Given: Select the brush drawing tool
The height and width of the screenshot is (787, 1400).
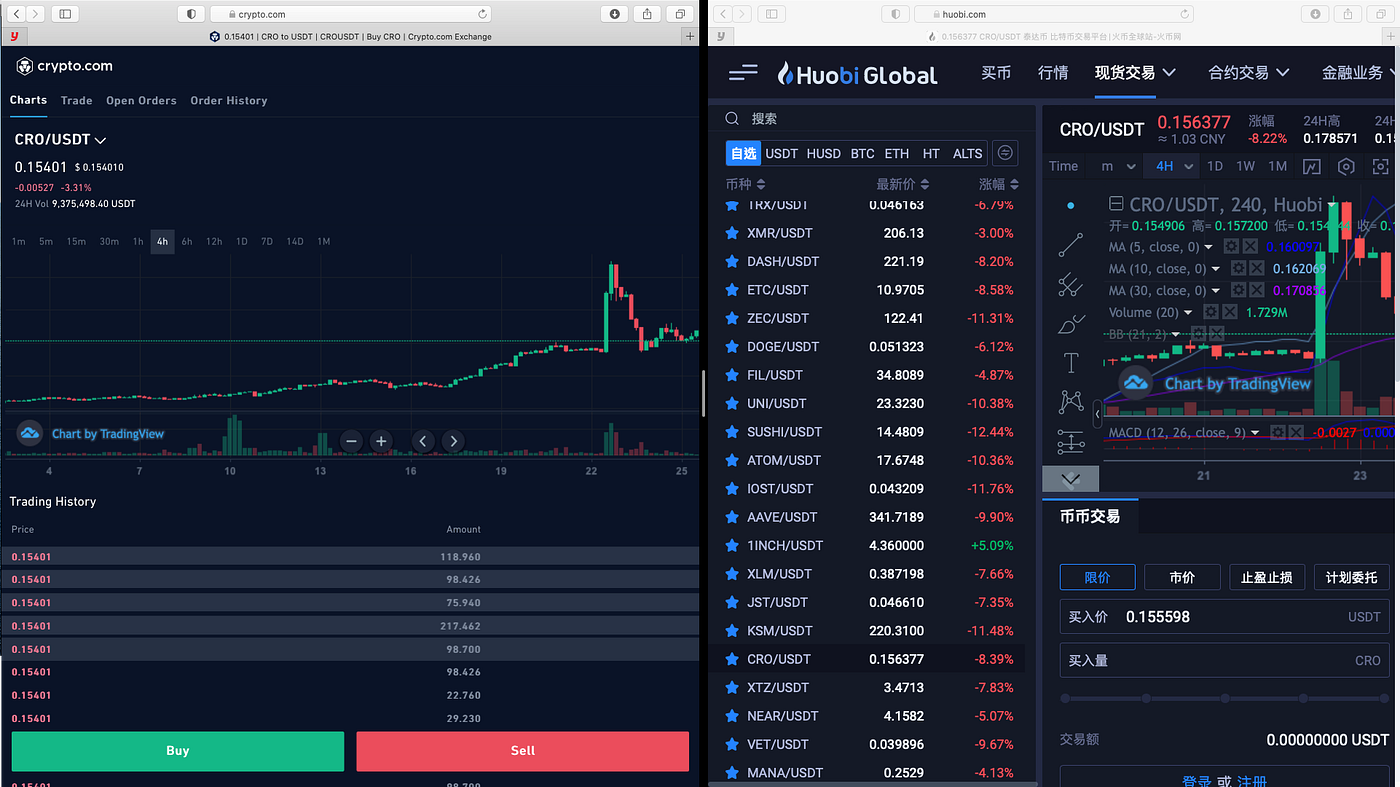Looking at the screenshot, I should pos(1070,324).
